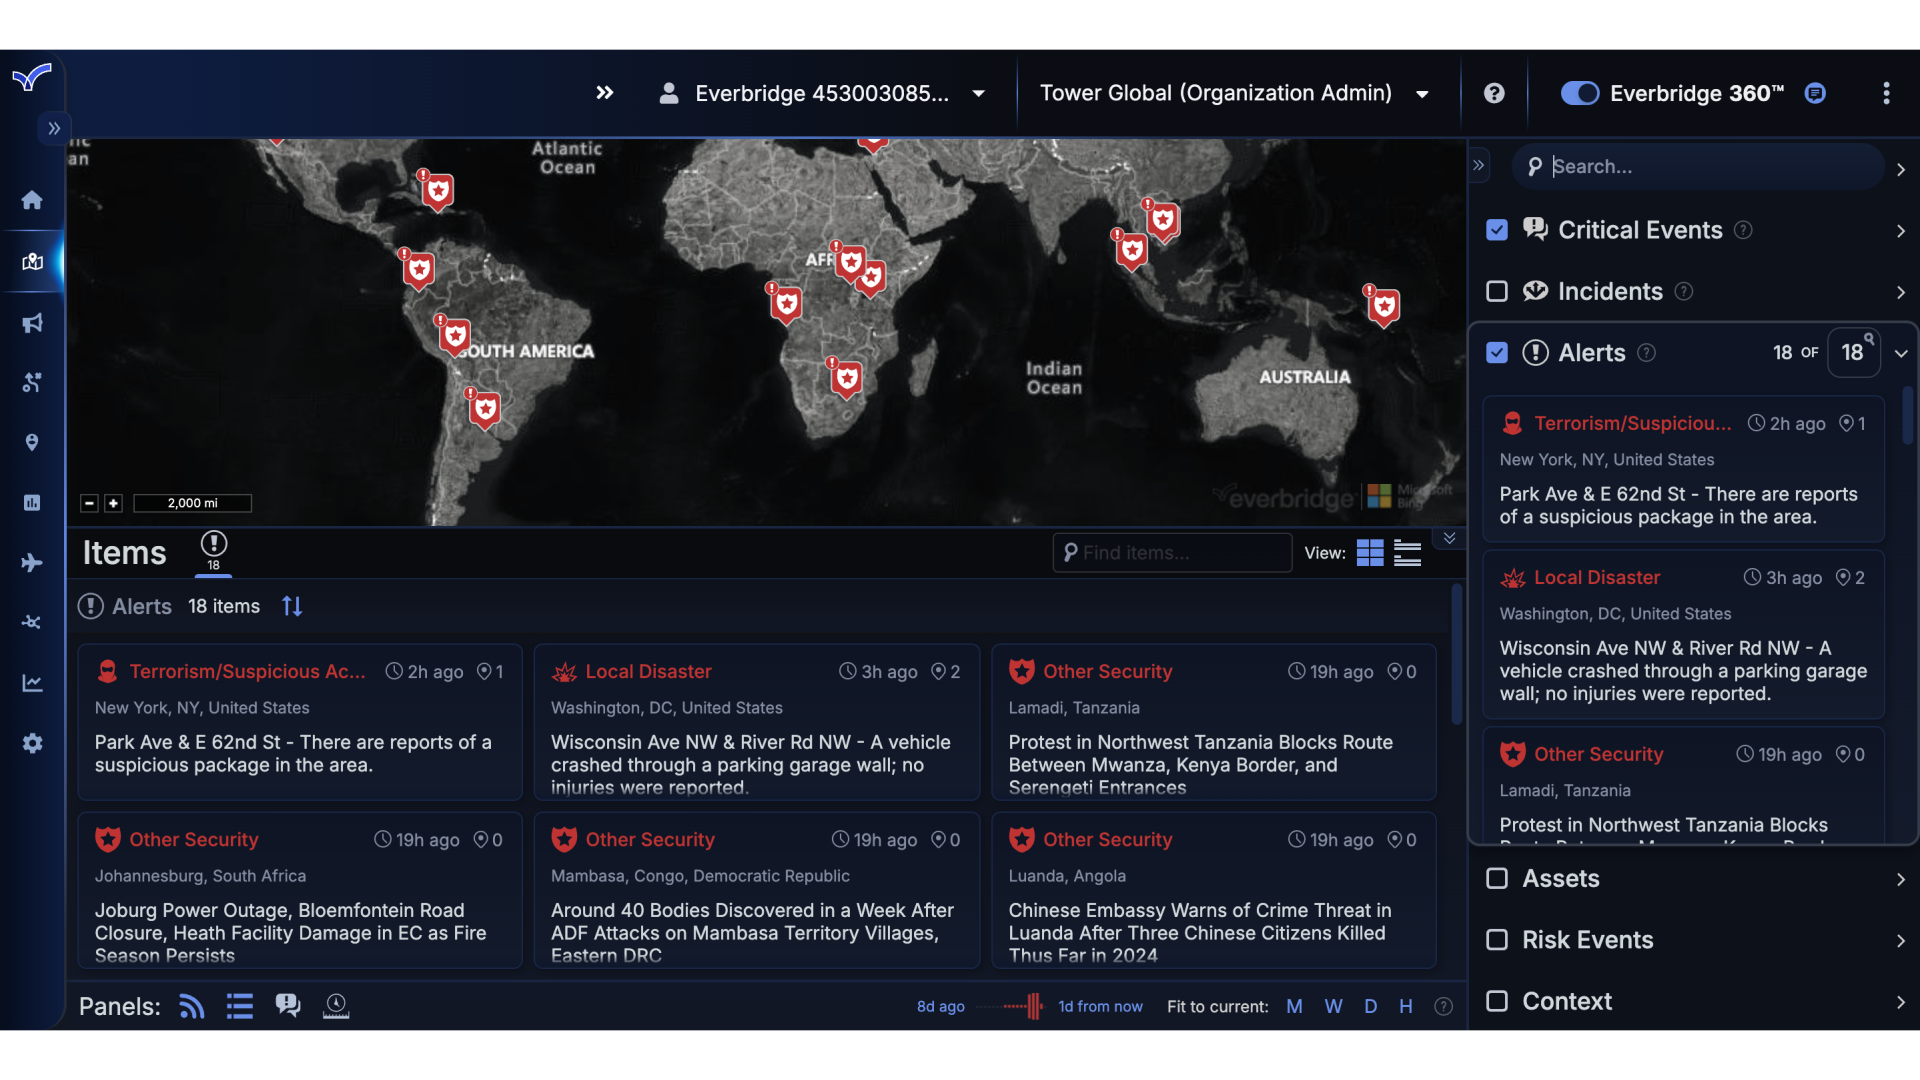This screenshot has width=1920, height=1080.
Task: Set timeline to Monthly view
Action: (1294, 1006)
